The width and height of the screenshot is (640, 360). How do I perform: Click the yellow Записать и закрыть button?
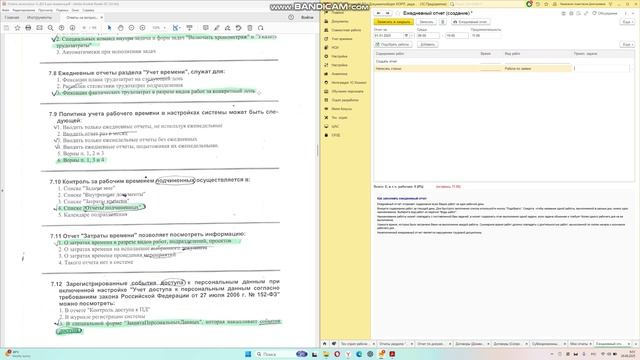pos(393,22)
